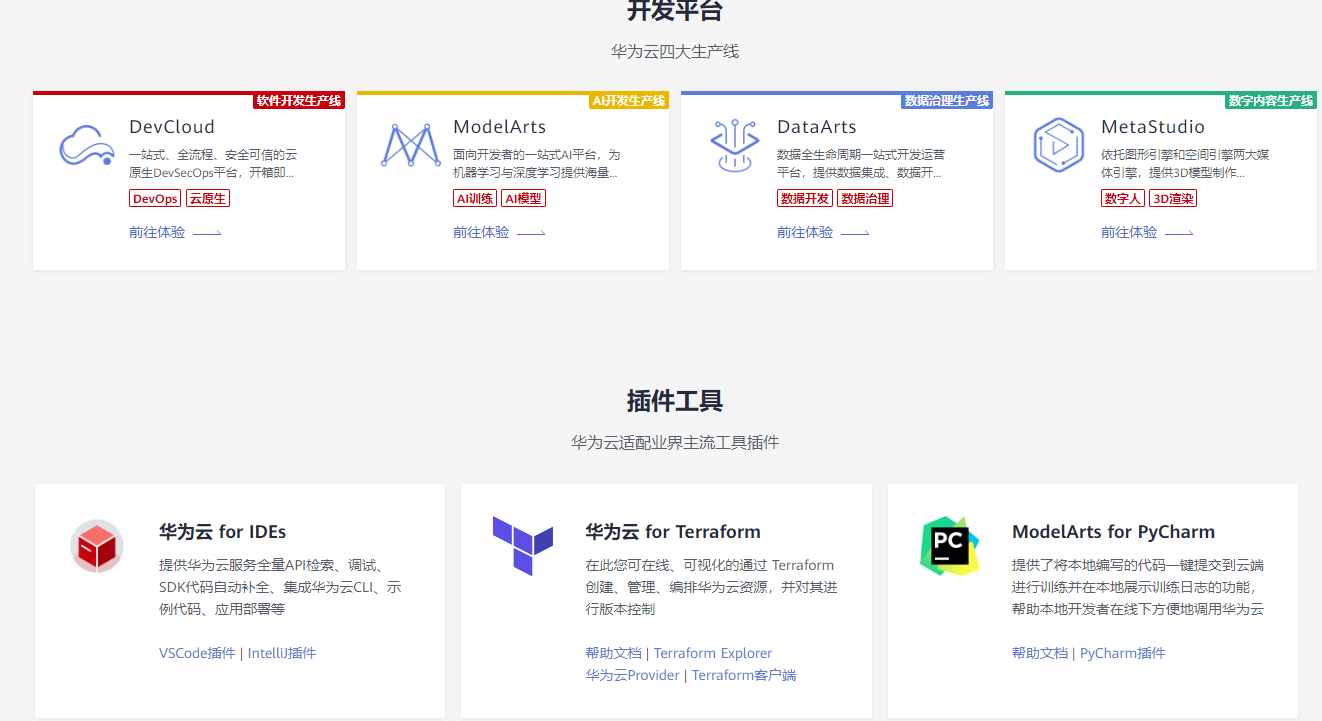Open the DevCloud 前往体验 link
Screen dimensions: 1322x721
tap(175, 232)
